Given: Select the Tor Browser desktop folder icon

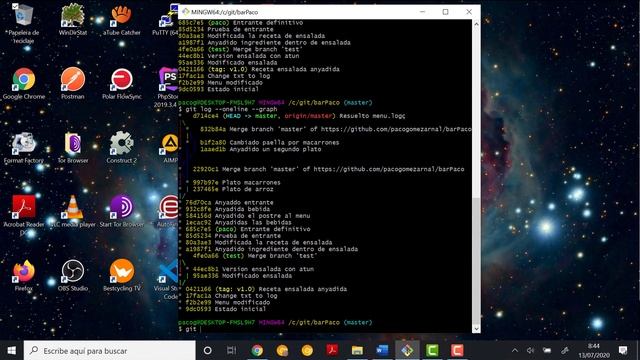Looking at the screenshot, I should tap(73, 148).
